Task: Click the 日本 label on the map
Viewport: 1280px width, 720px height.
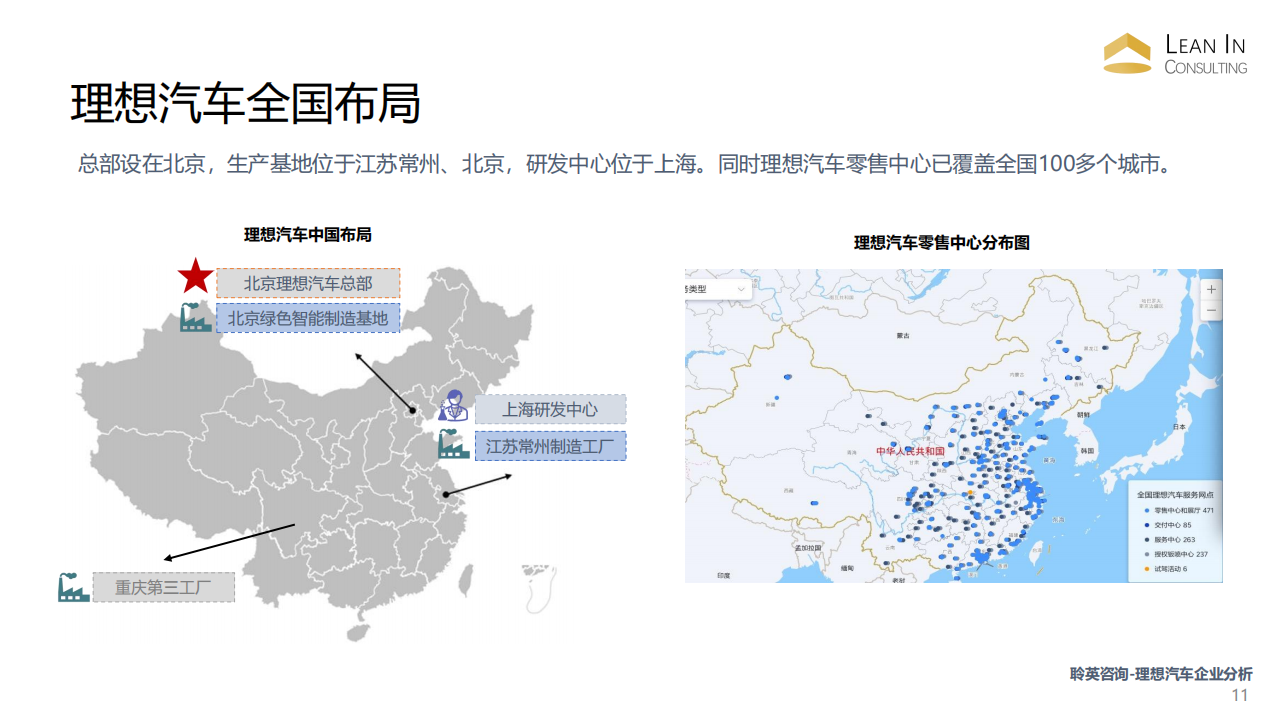Action: [x=1179, y=428]
